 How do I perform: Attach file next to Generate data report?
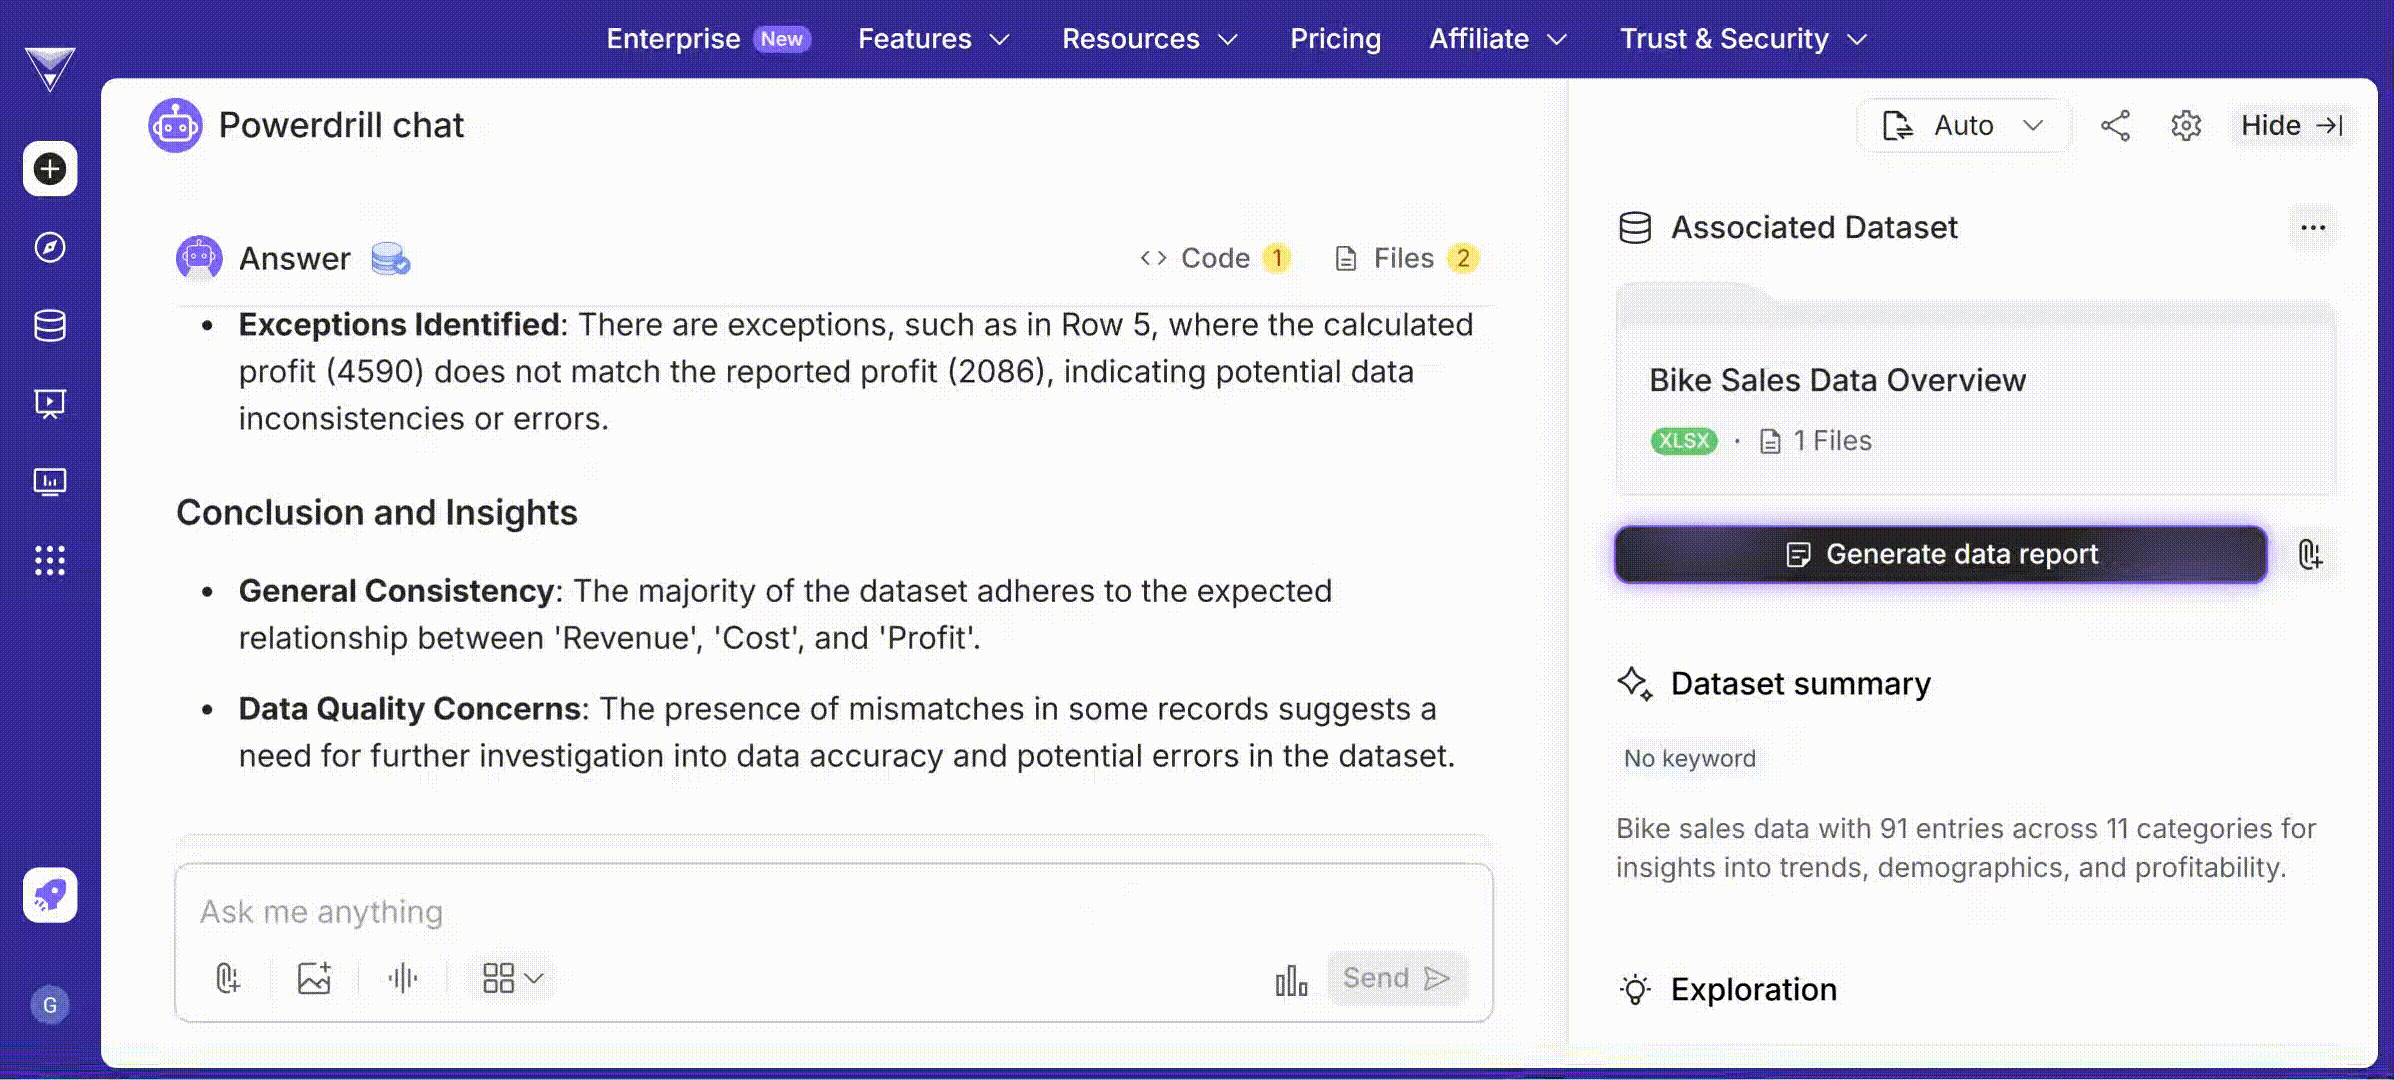(x=2310, y=554)
